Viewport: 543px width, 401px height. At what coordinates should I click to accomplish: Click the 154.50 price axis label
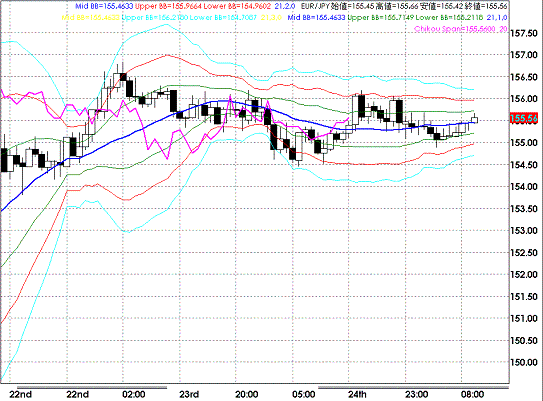pyautogui.click(x=524, y=164)
